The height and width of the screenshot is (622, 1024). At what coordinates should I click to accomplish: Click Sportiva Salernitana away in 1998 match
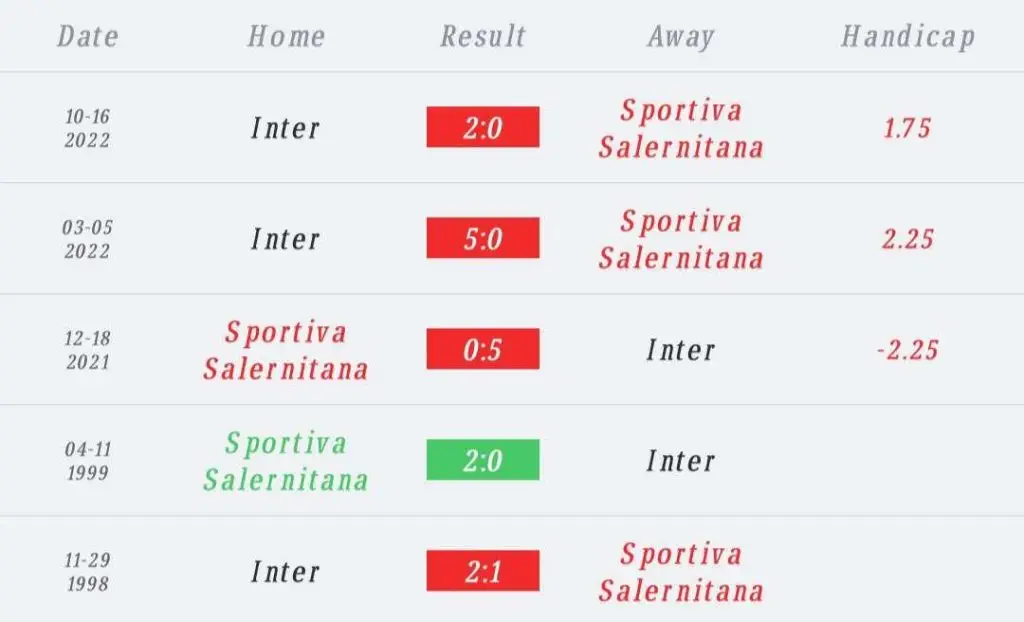coord(680,572)
